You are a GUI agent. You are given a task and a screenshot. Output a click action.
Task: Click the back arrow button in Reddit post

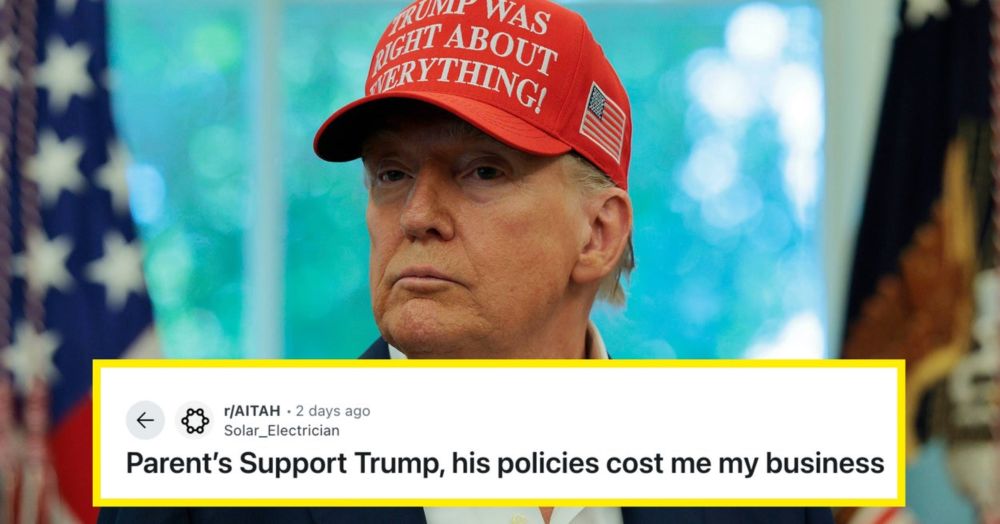[145, 421]
